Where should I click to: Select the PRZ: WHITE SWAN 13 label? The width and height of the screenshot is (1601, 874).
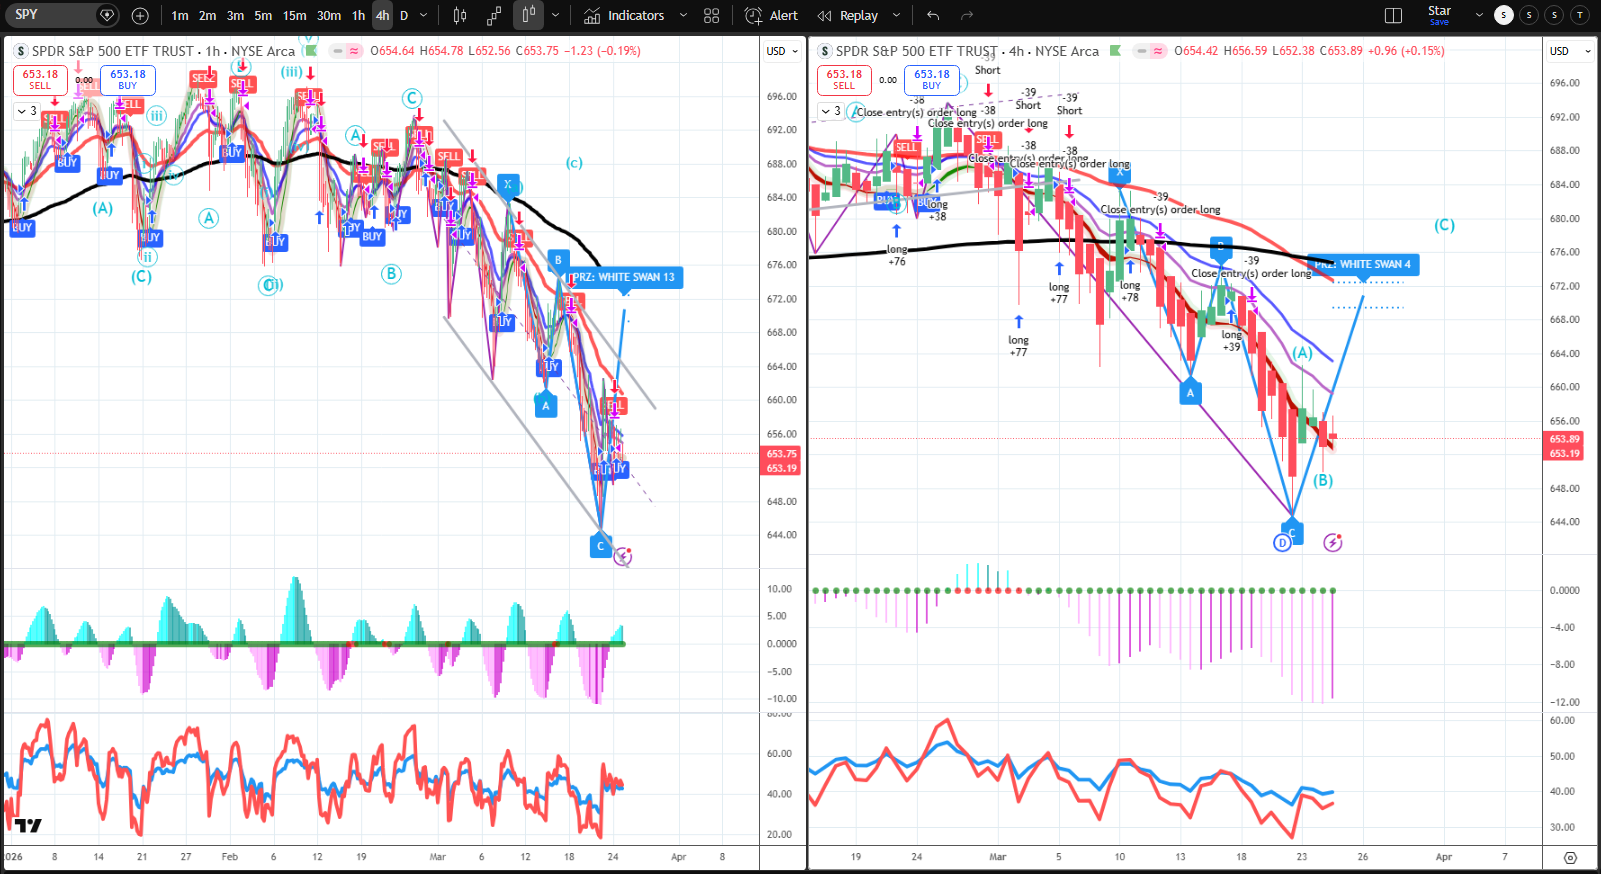point(625,277)
